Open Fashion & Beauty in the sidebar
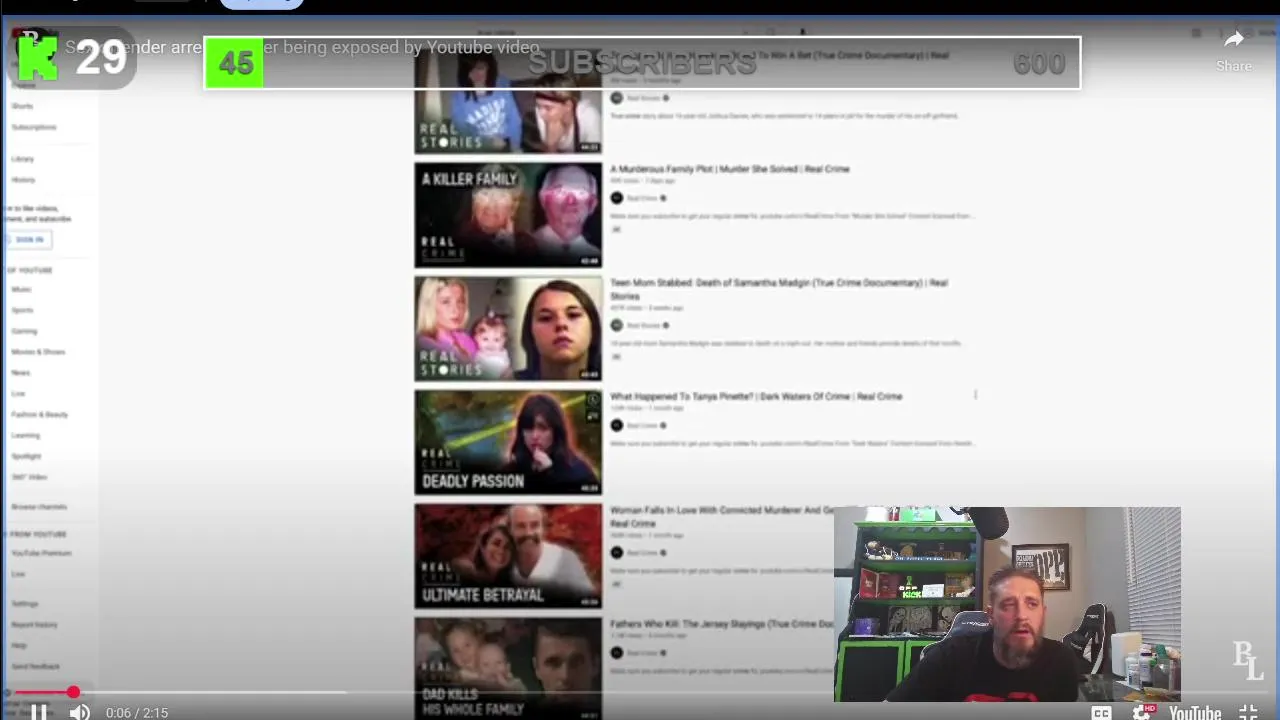Viewport: 1280px width, 720px height. pyautogui.click(x=40, y=414)
